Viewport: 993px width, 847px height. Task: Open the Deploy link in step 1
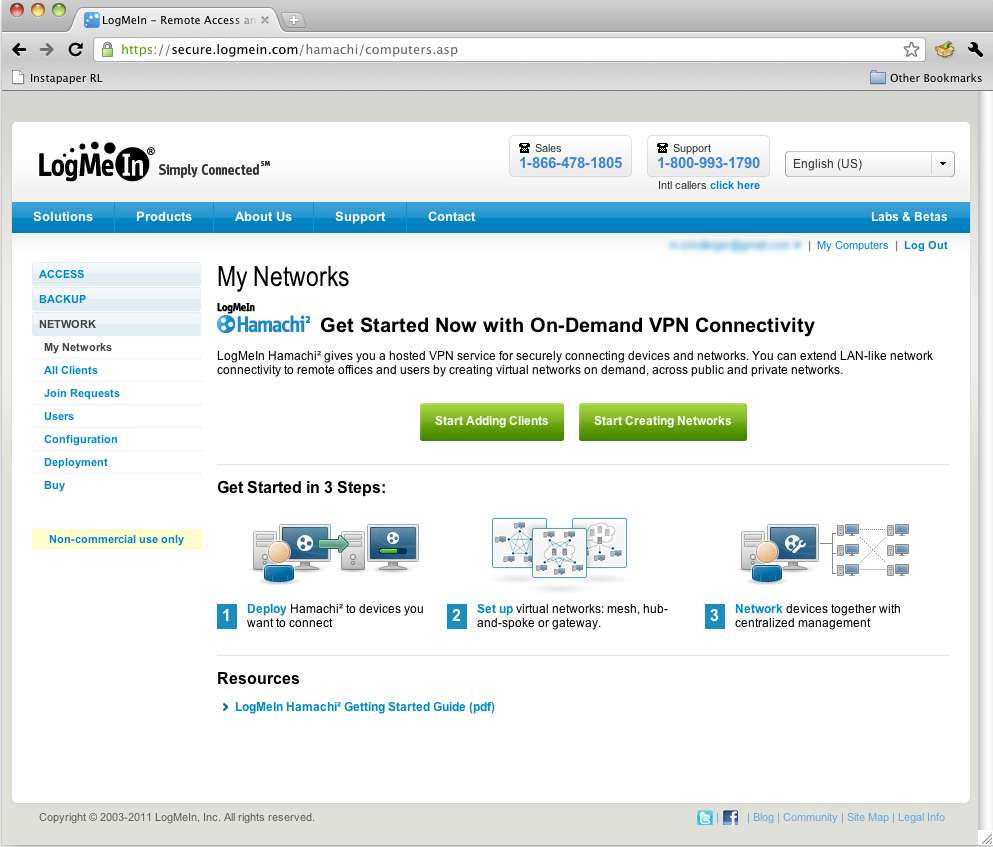click(x=267, y=609)
